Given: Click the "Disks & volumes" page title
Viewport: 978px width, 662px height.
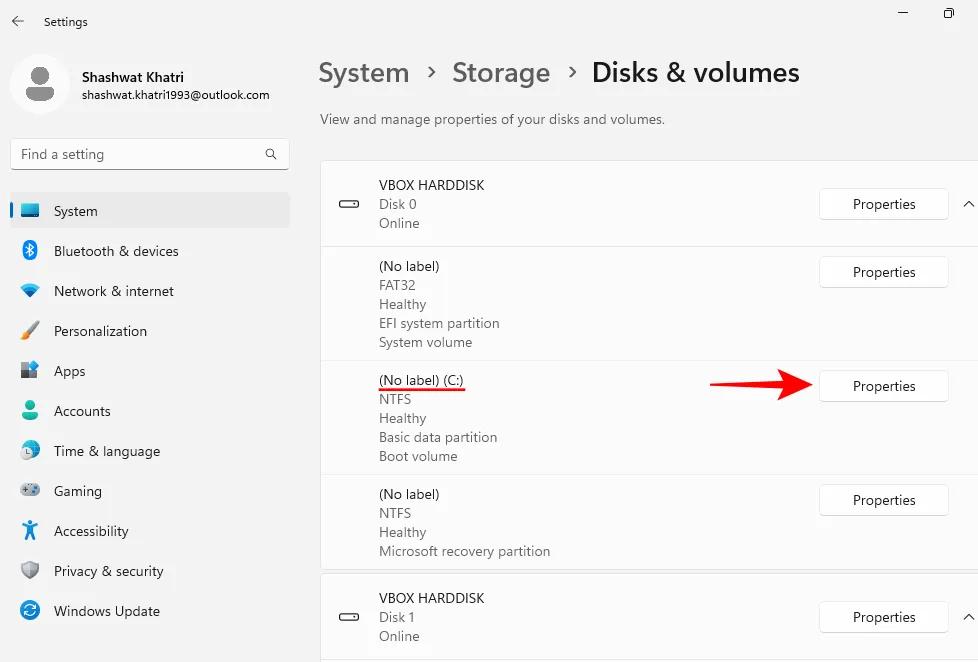Looking at the screenshot, I should (695, 73).
